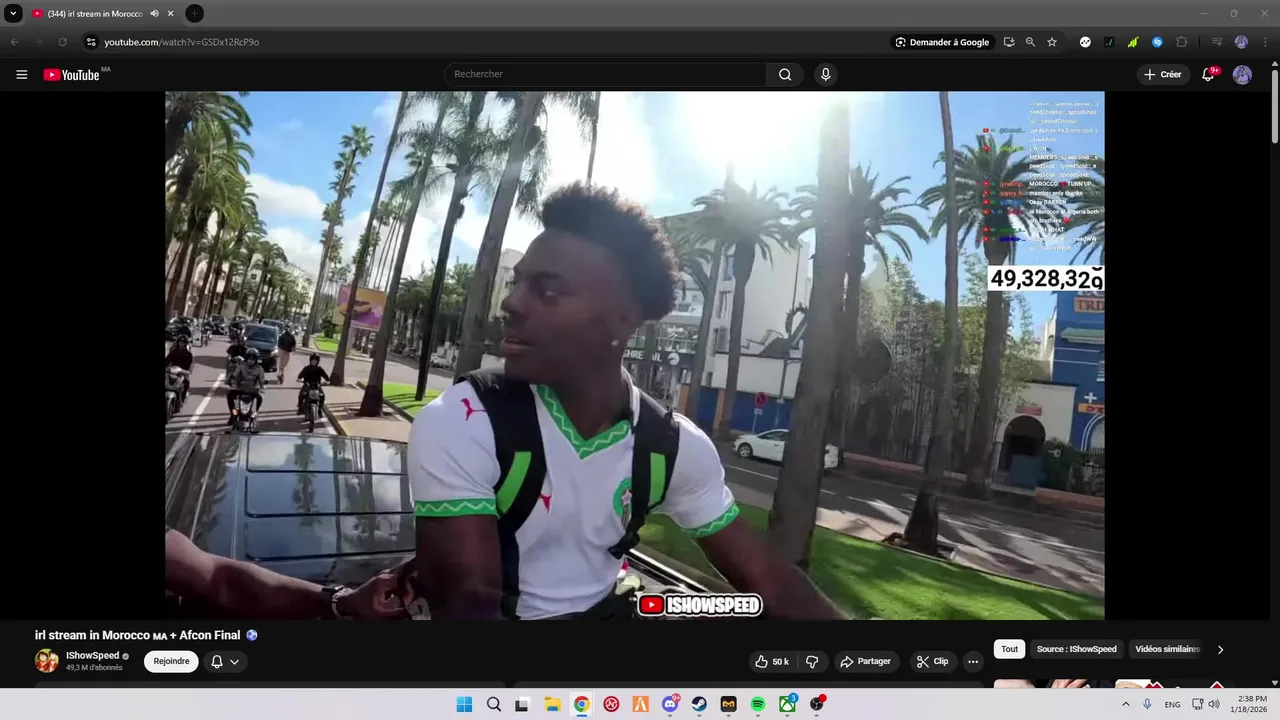This screenshot has width=1280, height=720.
Task: Open Discord from the taskbar
Action: click(670, 704)
